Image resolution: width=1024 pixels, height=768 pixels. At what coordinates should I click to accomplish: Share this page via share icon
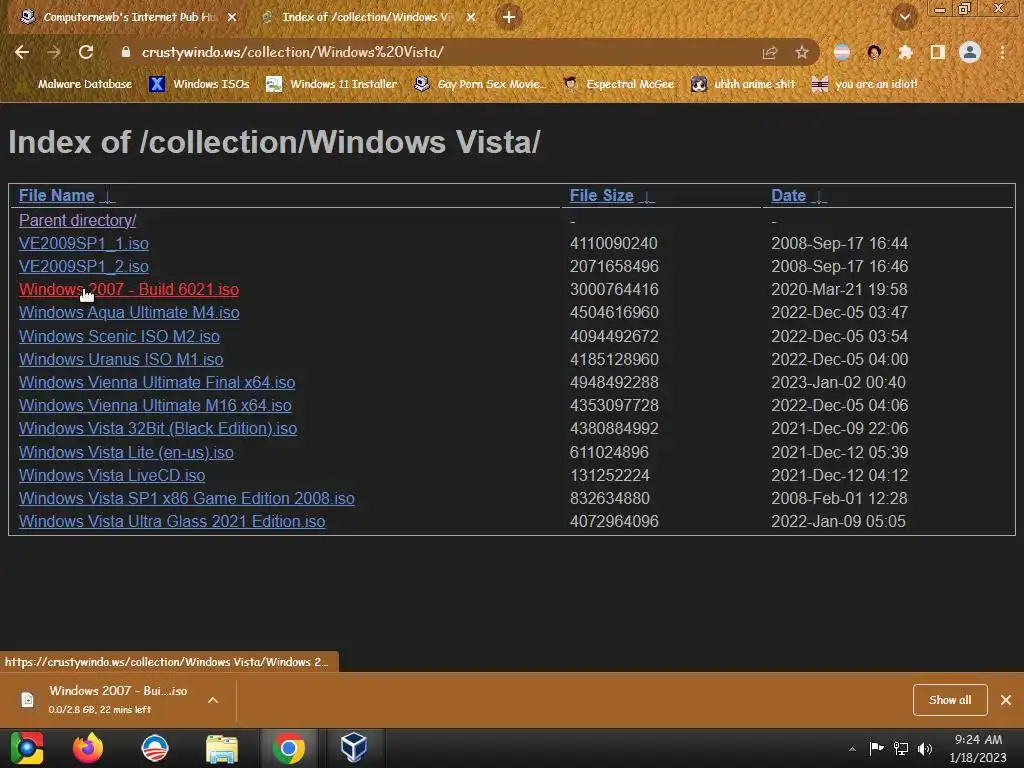770,53
